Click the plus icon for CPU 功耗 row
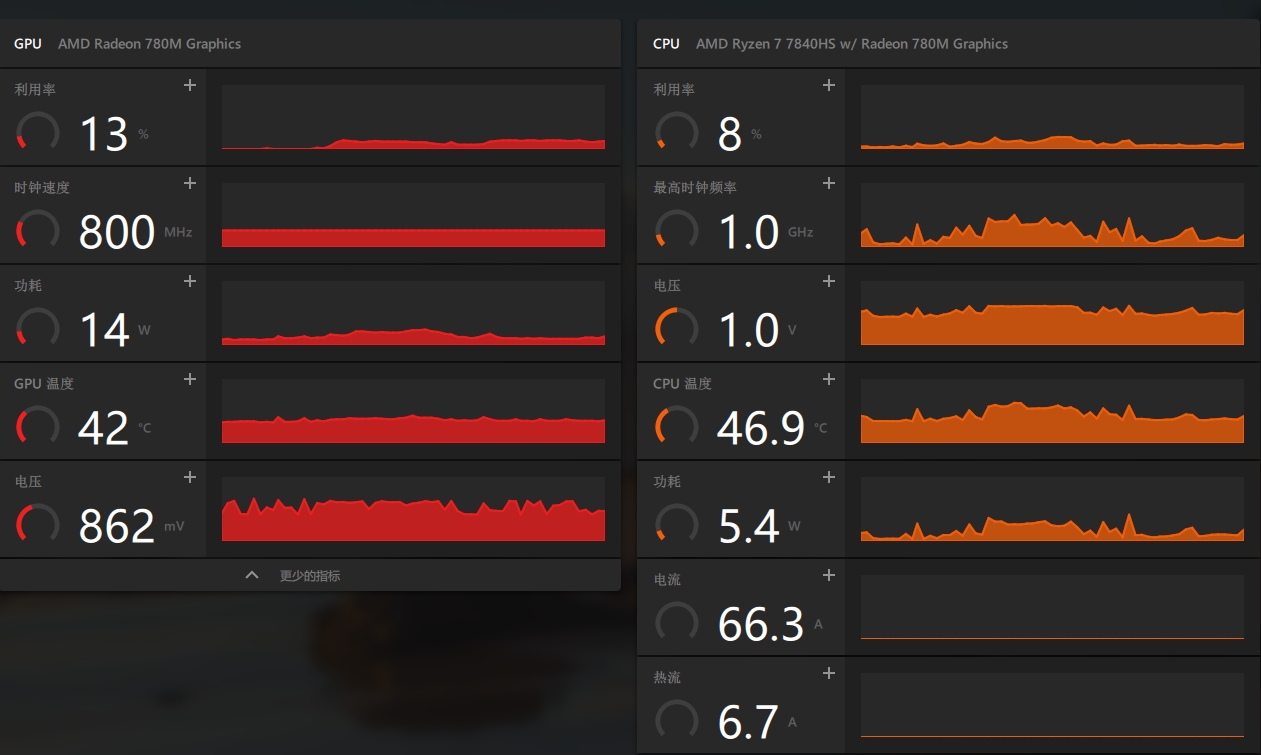 828,478
